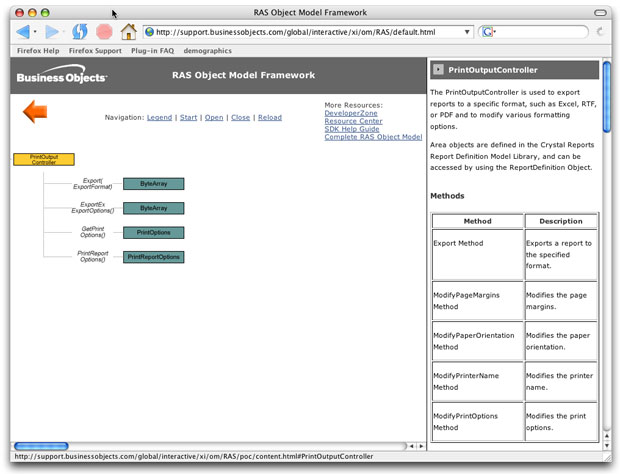Open the Firefox Help bookmark
This screenshot has height=474, width=620.
click(38, 51)
